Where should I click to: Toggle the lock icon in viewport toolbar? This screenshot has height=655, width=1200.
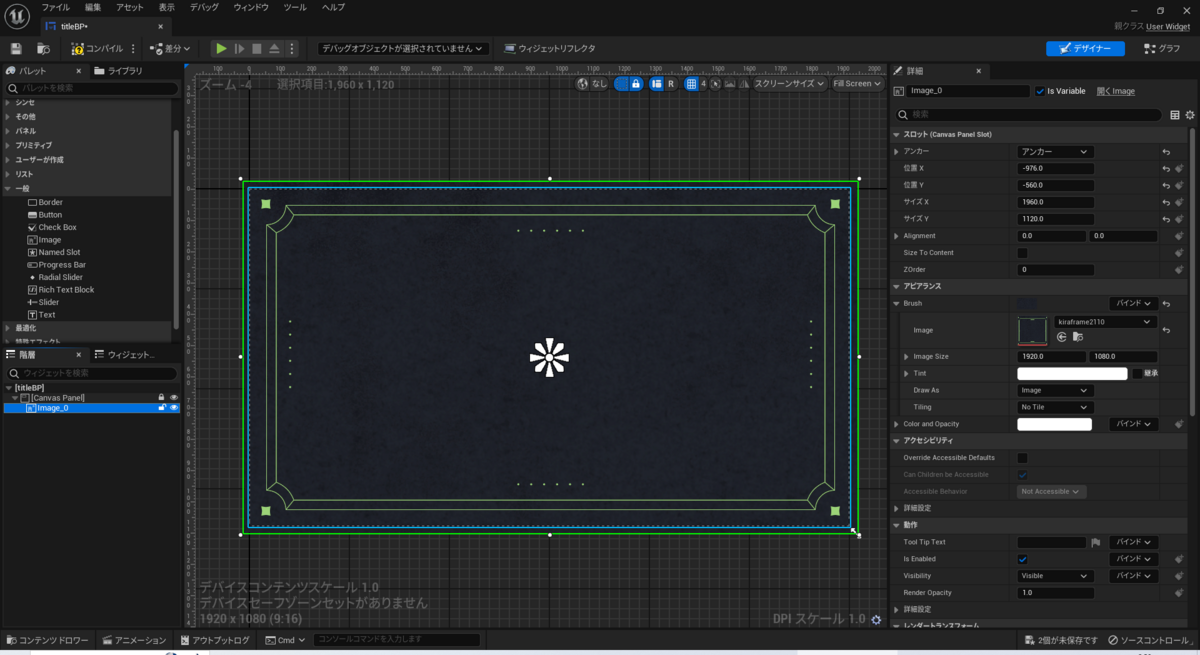[x=636, y=84]
